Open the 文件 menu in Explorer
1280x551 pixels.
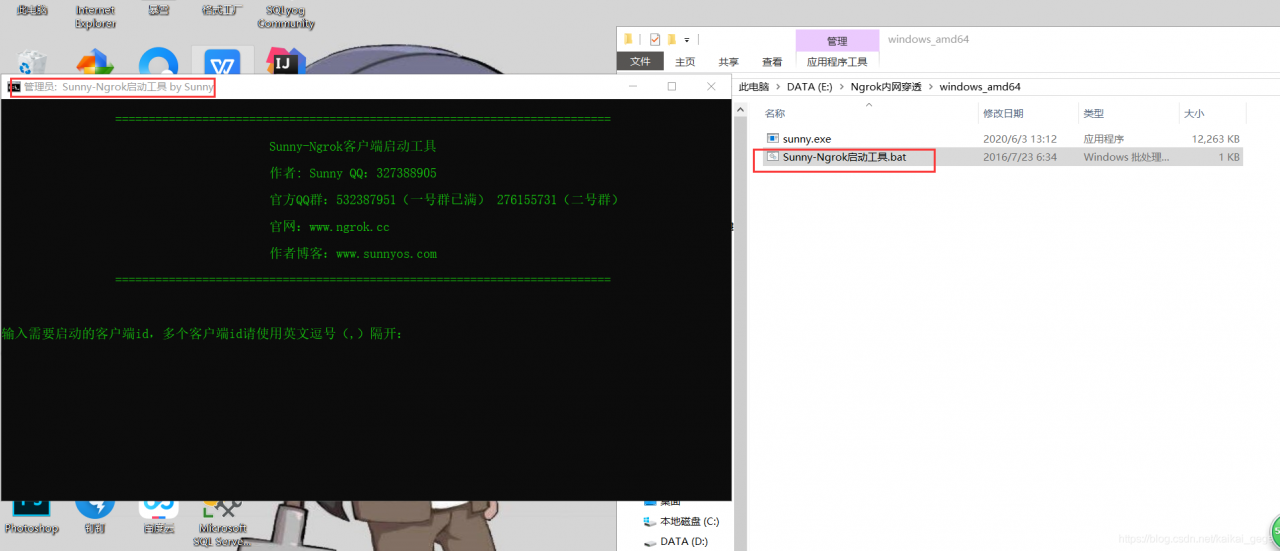pyautogui.click(x=640, y=61)
